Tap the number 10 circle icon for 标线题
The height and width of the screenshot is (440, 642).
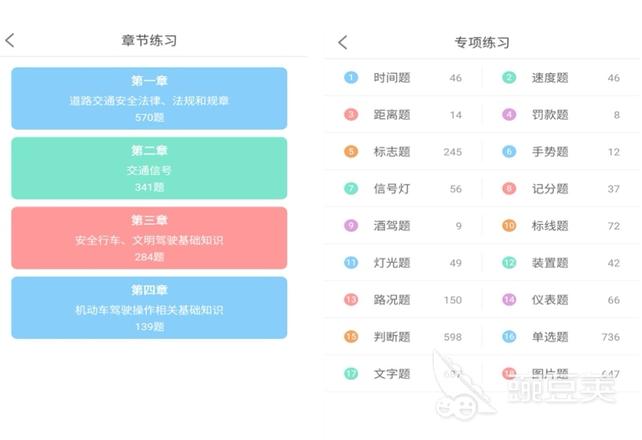509,226
